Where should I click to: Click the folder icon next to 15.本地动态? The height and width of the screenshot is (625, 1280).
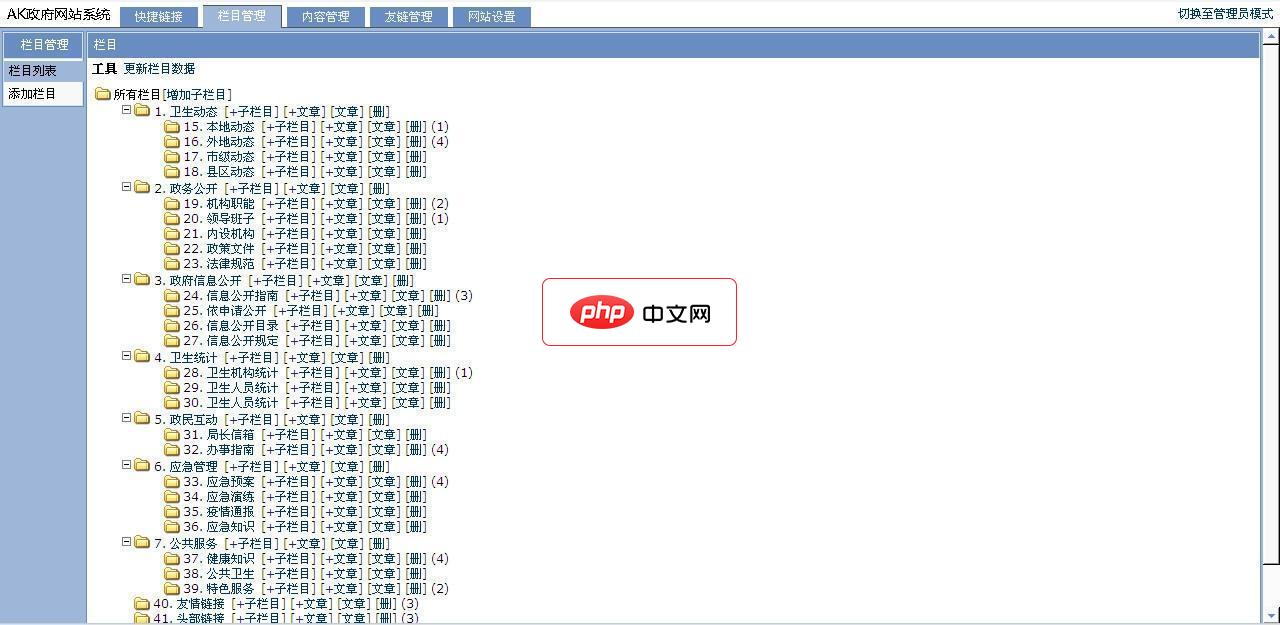click(x=172, y=126)
